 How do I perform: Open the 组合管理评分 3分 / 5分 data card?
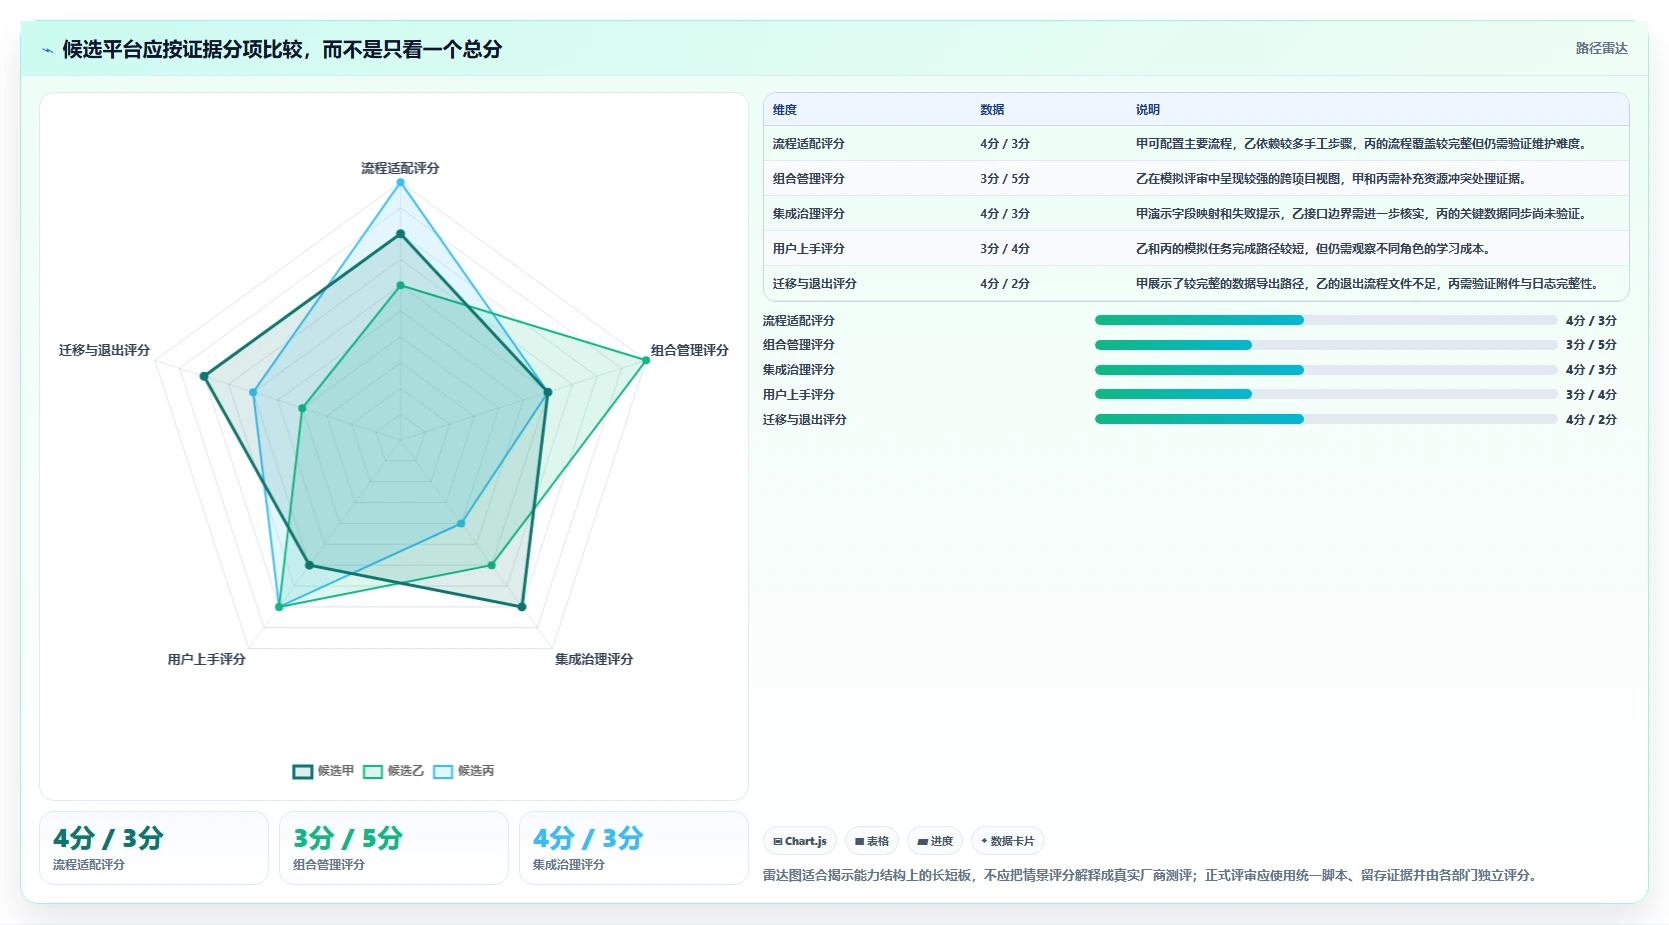click(394, 848)
